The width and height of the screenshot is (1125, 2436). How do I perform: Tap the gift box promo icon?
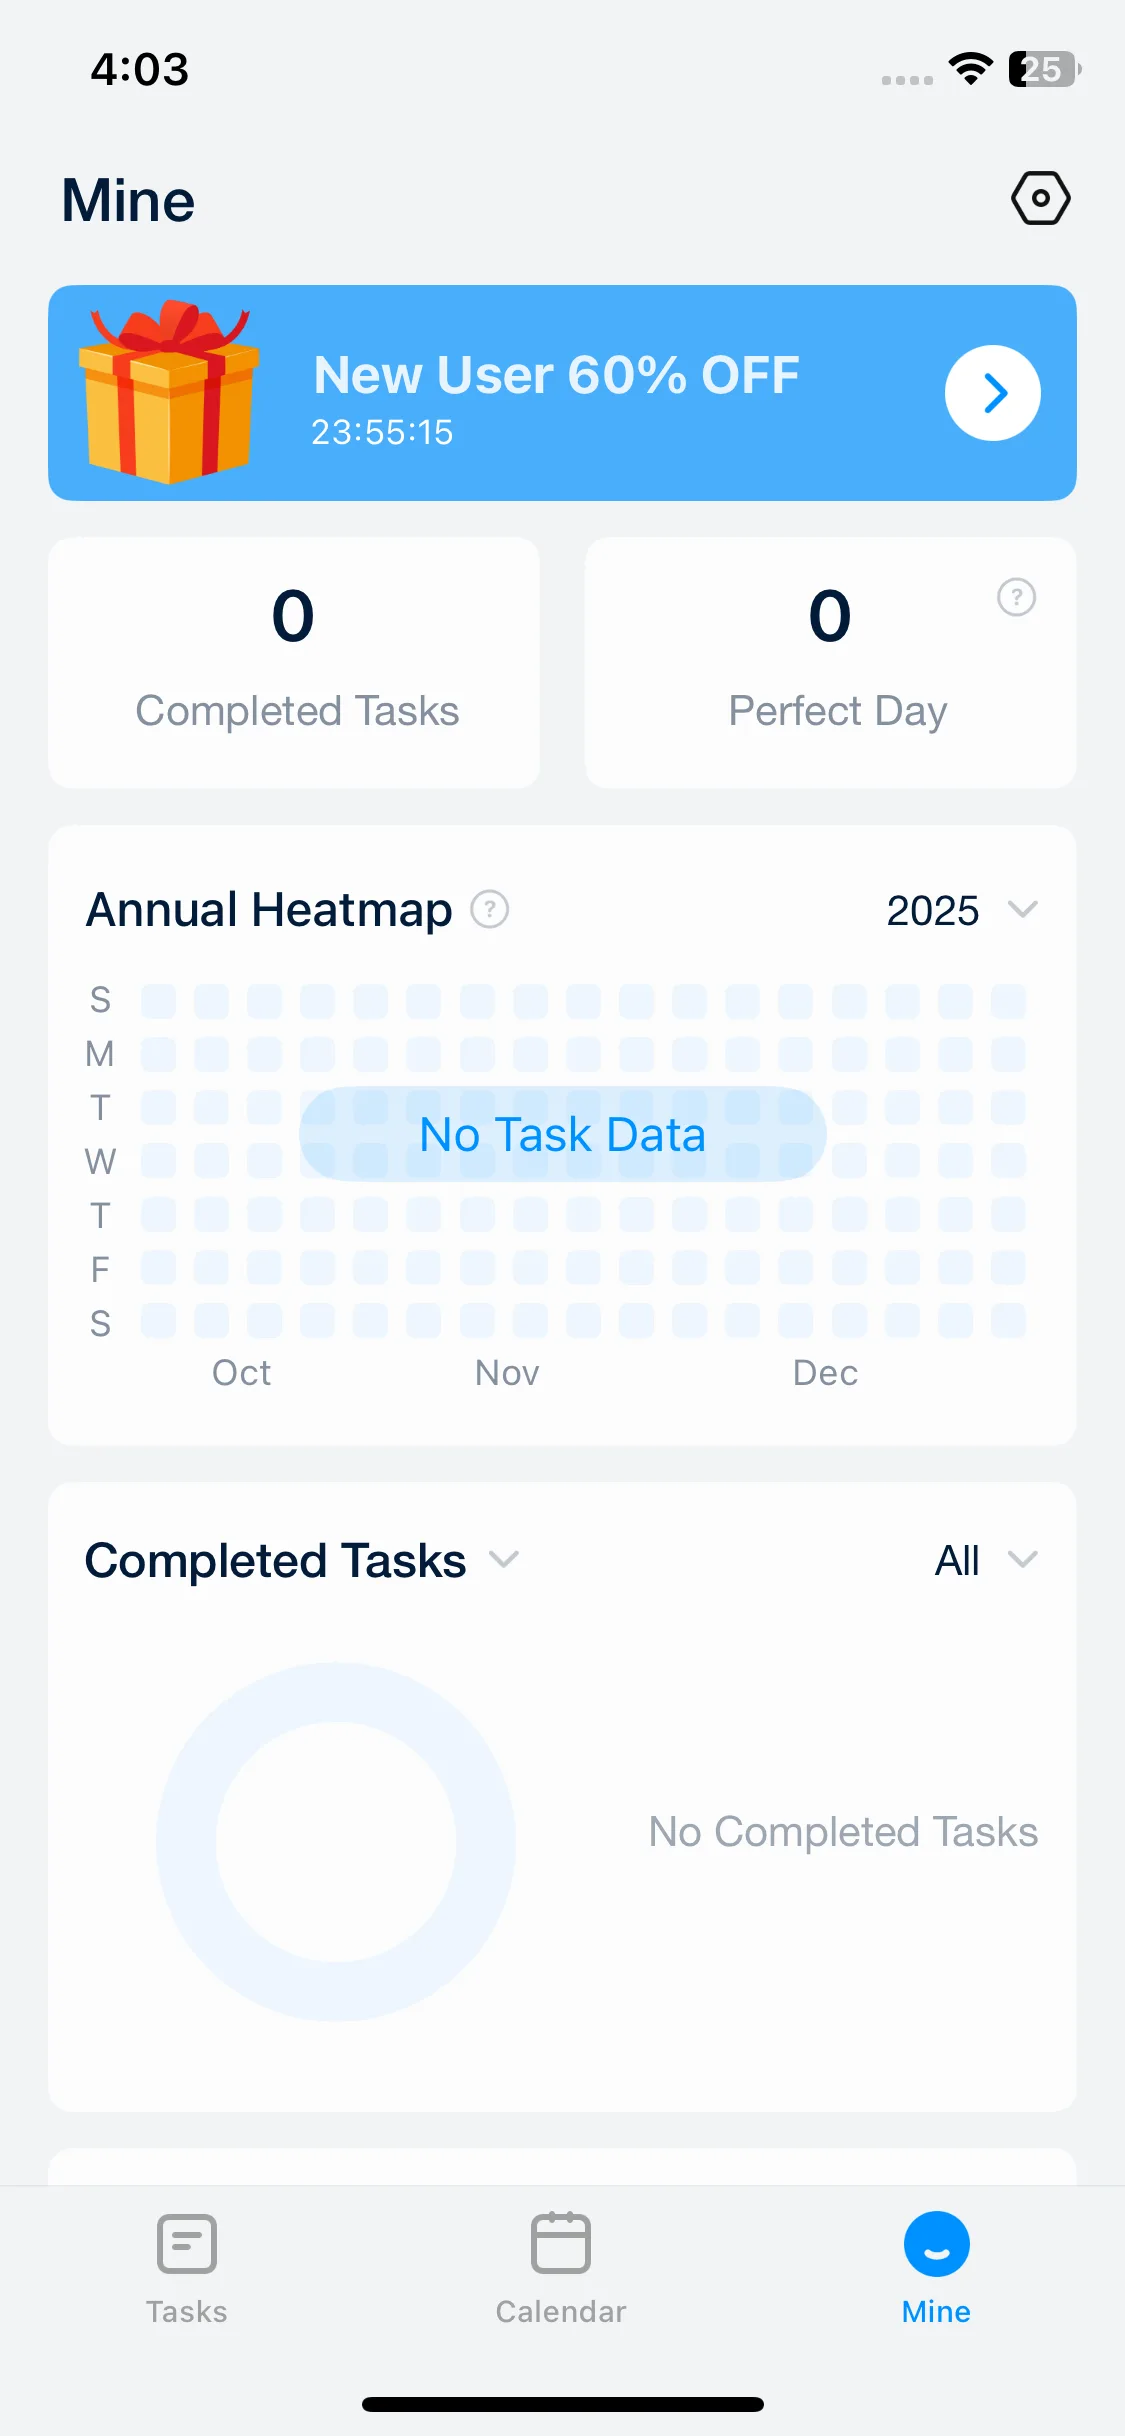coord(169,391)
